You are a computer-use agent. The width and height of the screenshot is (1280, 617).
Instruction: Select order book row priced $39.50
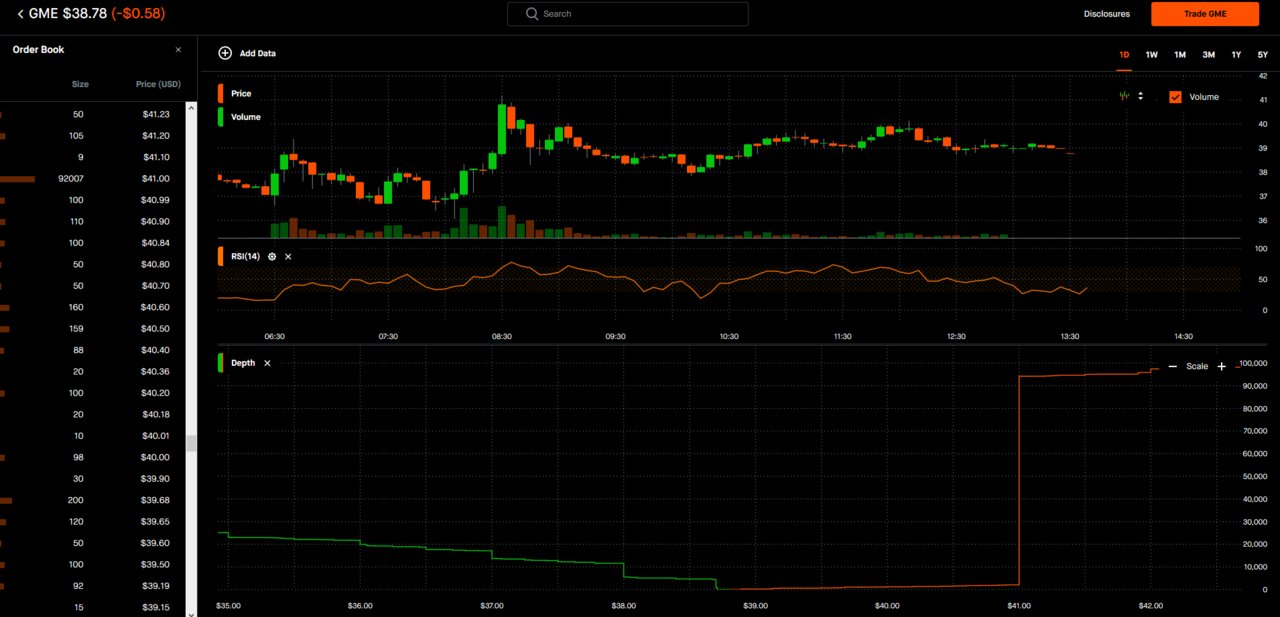coord(93,565)
